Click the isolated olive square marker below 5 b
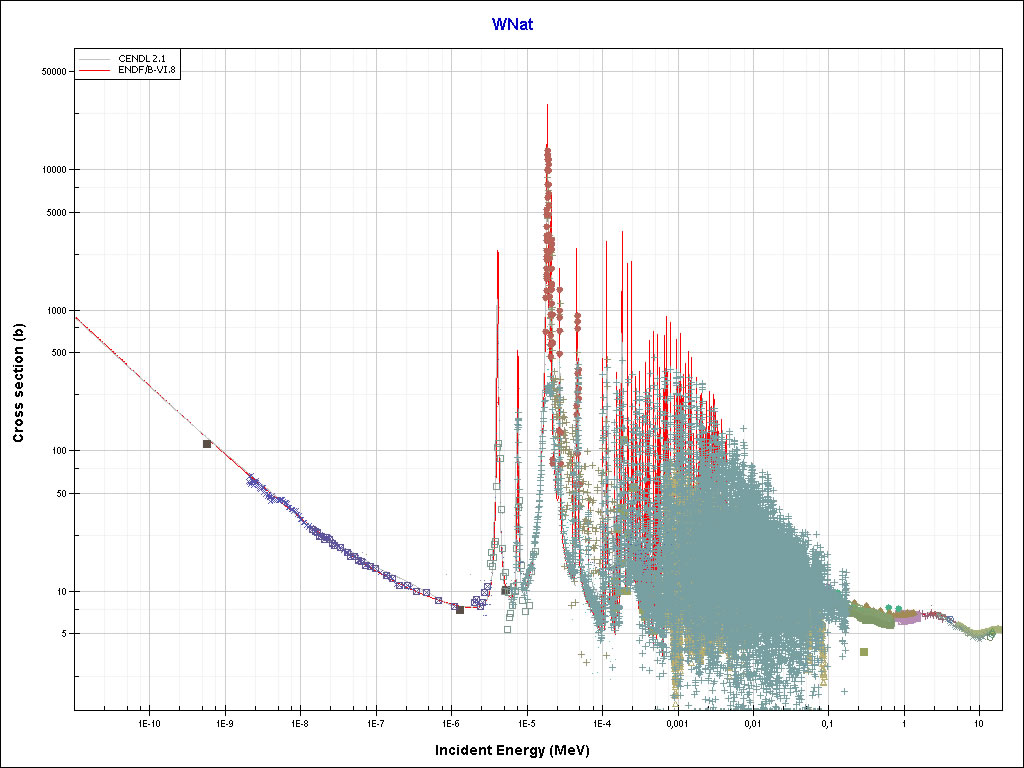 tap(864, 652)
